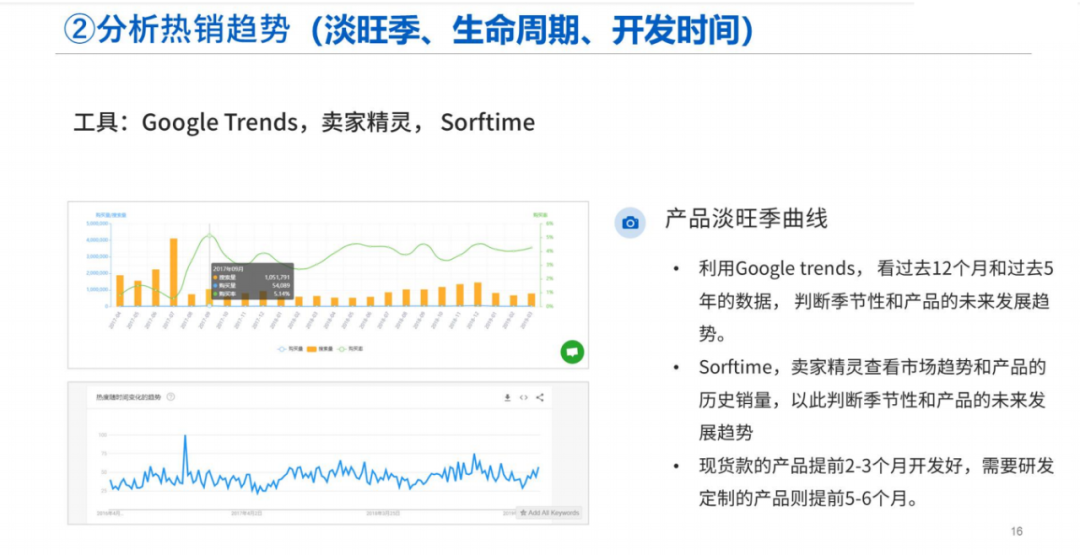Click the 购买率 right axis title
This screenshot has width=1080, height=555.
click(x=540, y=215)
